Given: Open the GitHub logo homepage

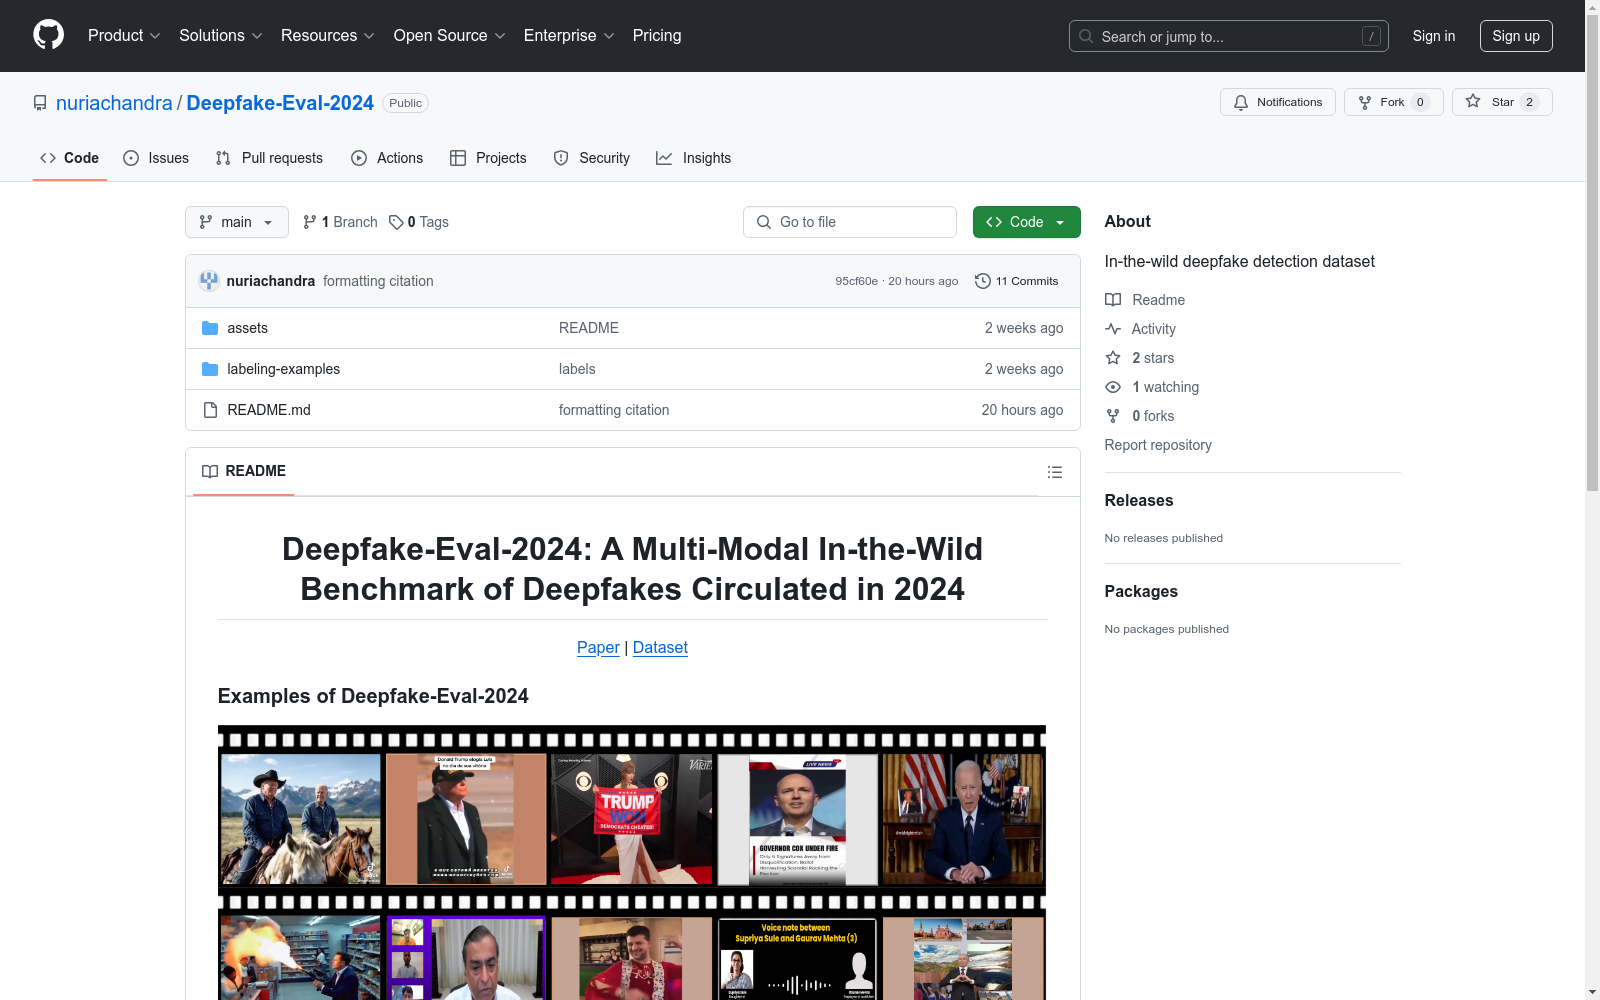Looking at the screenshot, I should [48, 35].
